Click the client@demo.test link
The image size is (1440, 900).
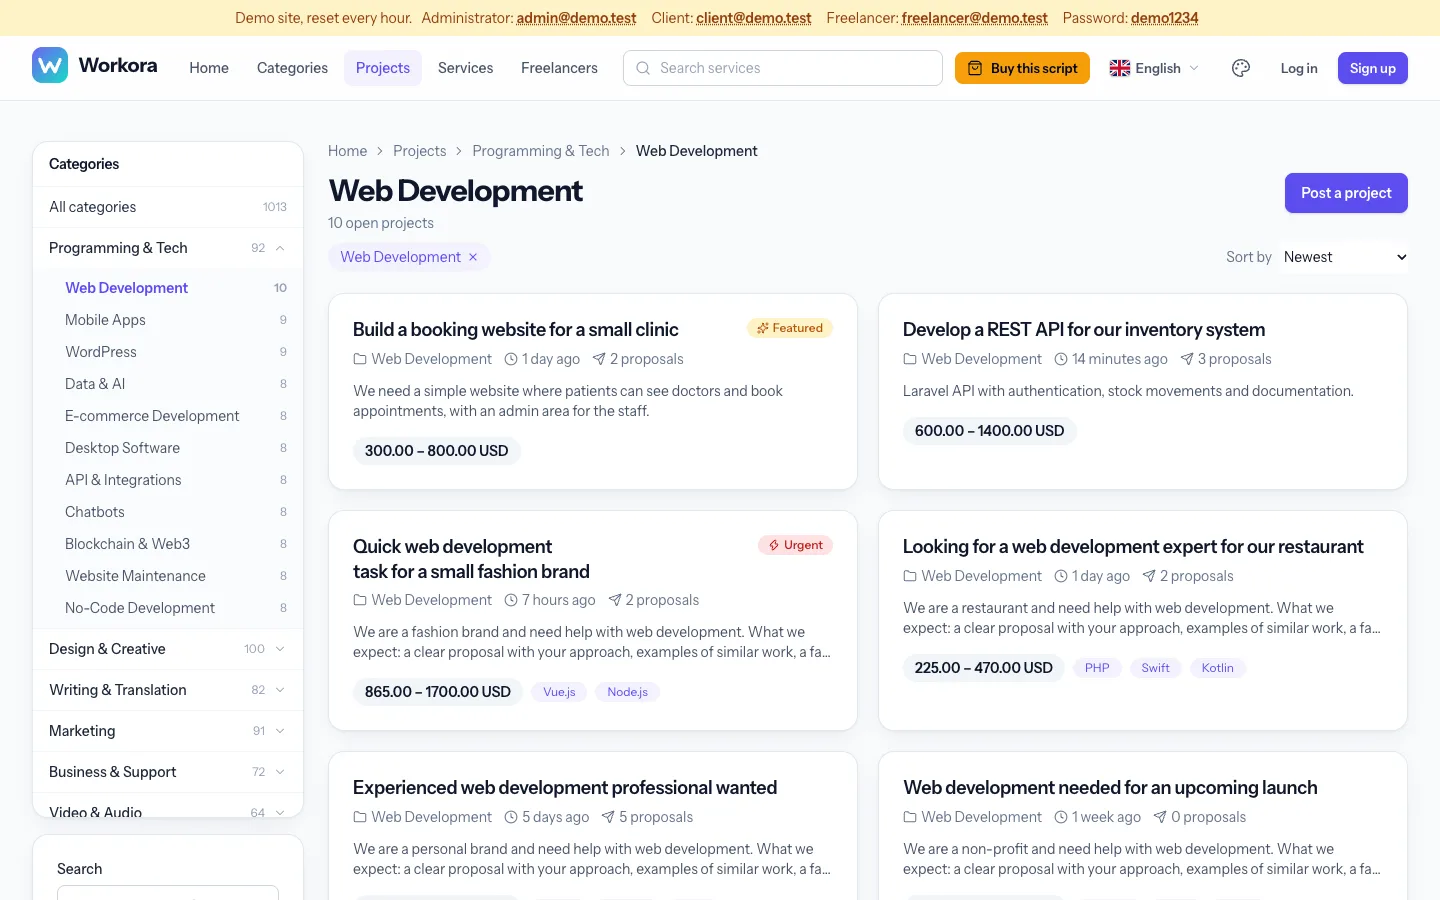click(x=754, y=18)
